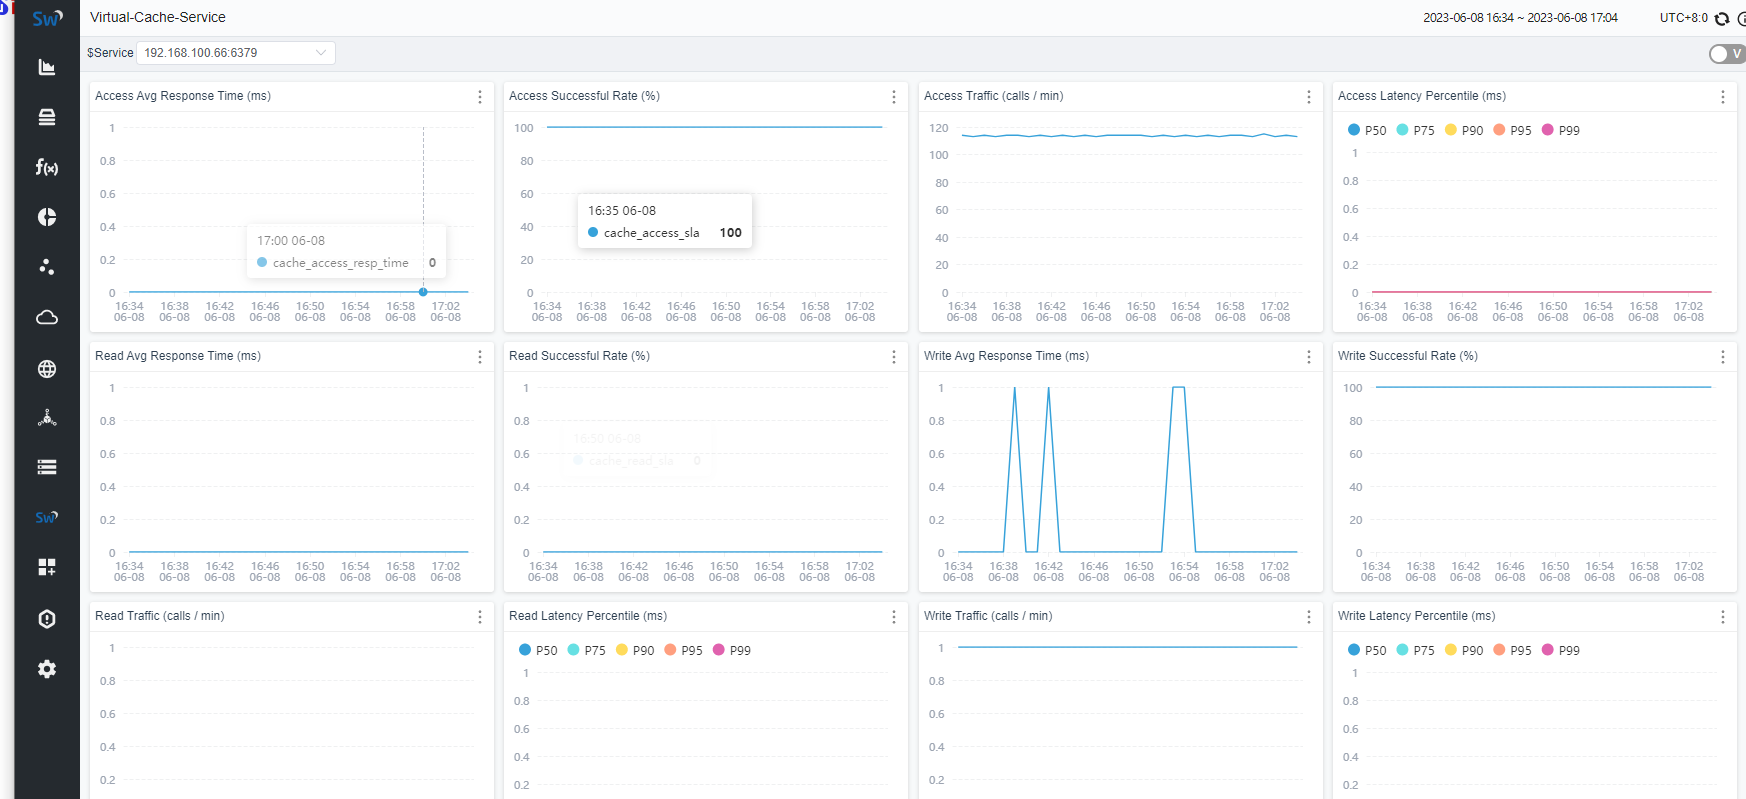This screenshot has width=1746, height=799.
Task: Open the three-dots cluster sidebar icon
Action: pos(47,267)
